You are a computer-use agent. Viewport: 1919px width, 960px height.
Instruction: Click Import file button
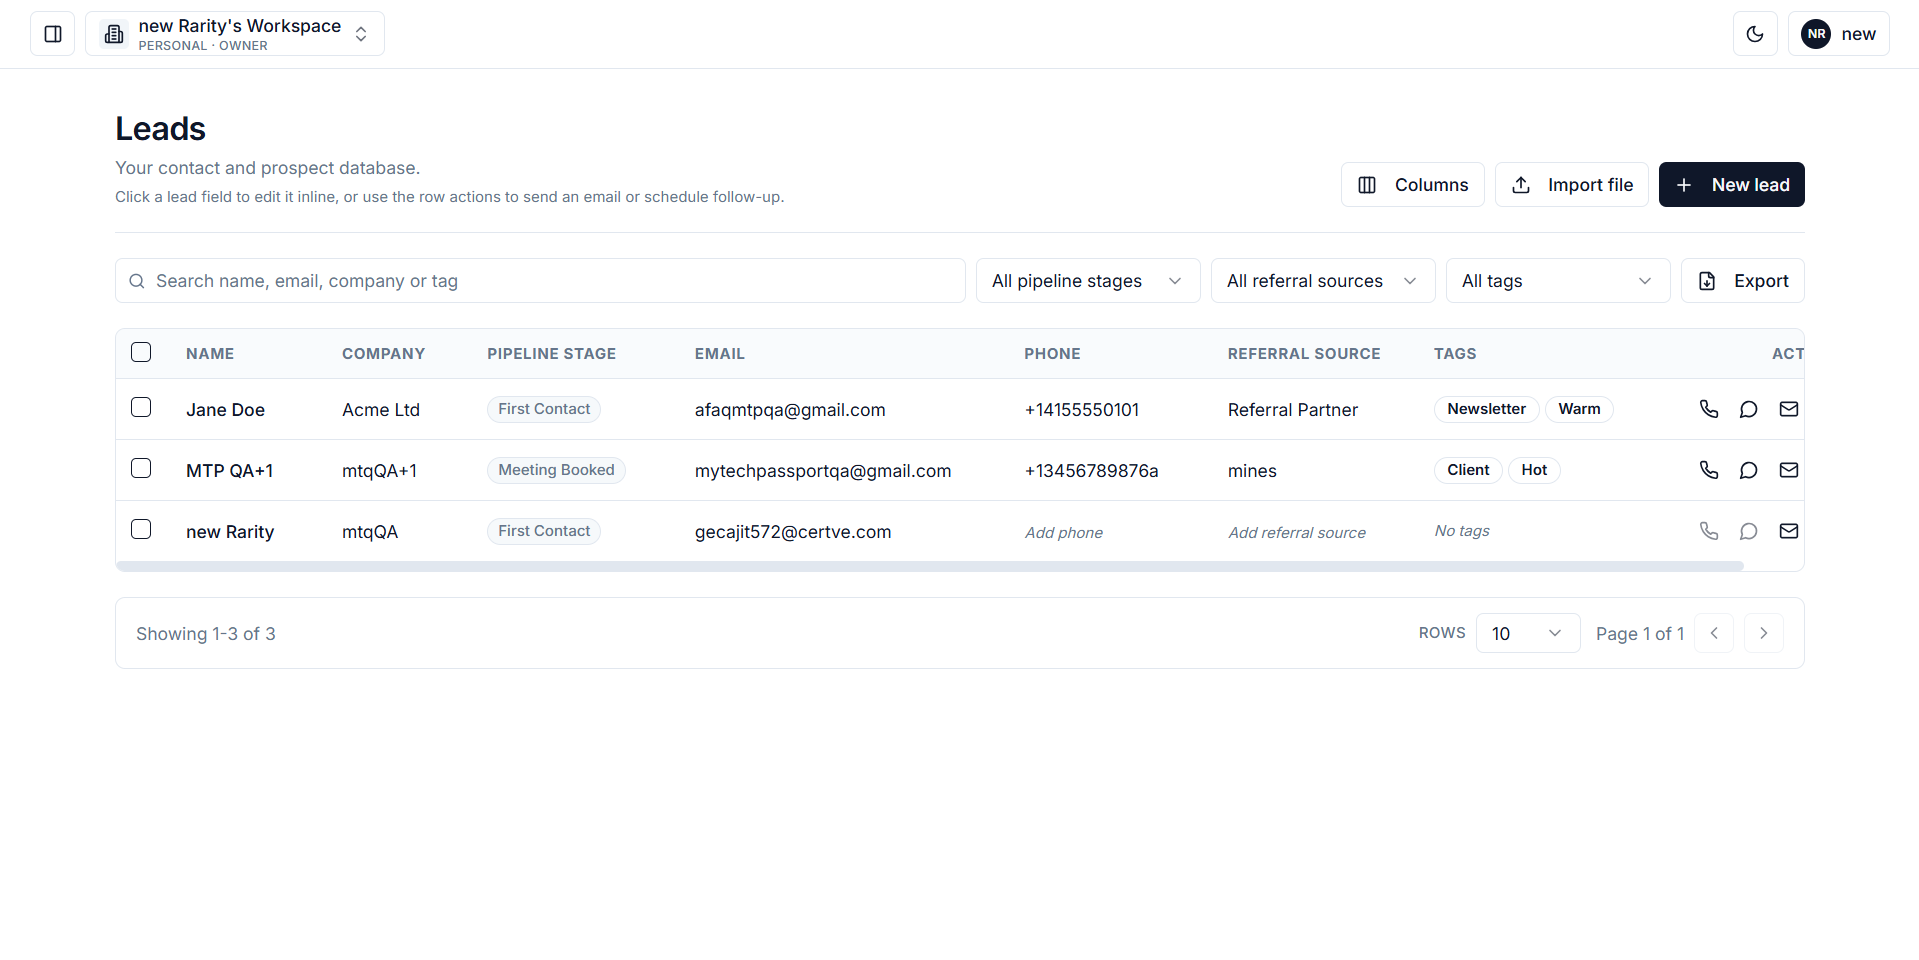pos(1572,185)
